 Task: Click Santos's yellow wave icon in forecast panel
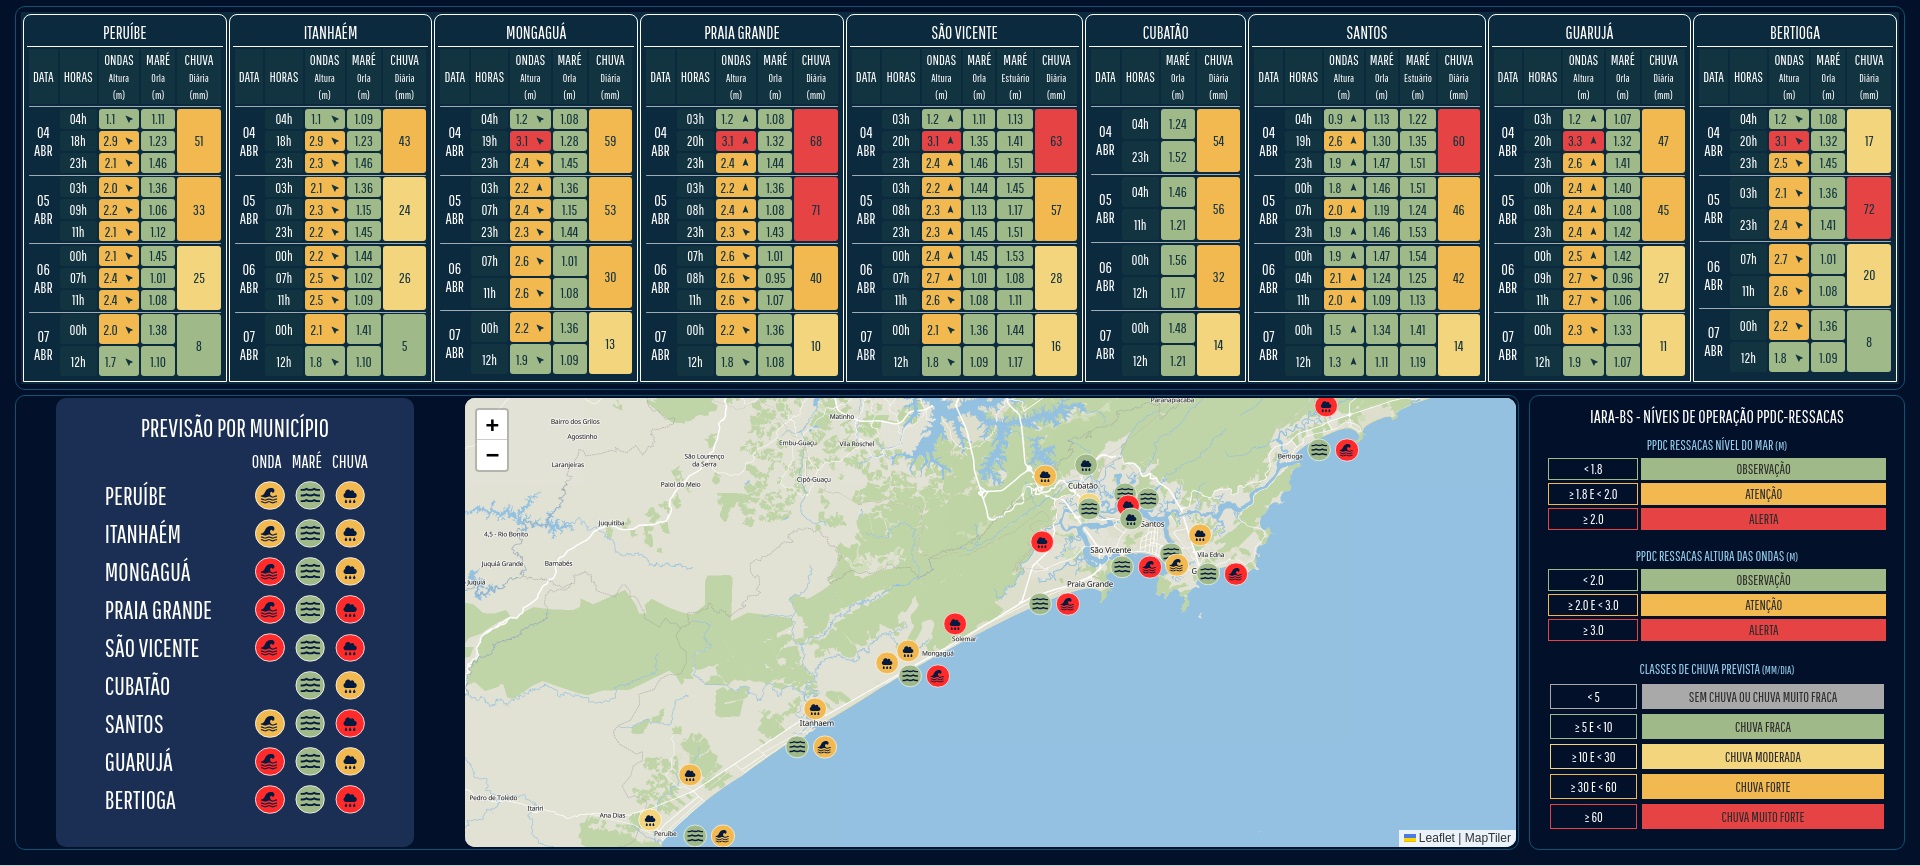tap(270, 724)
